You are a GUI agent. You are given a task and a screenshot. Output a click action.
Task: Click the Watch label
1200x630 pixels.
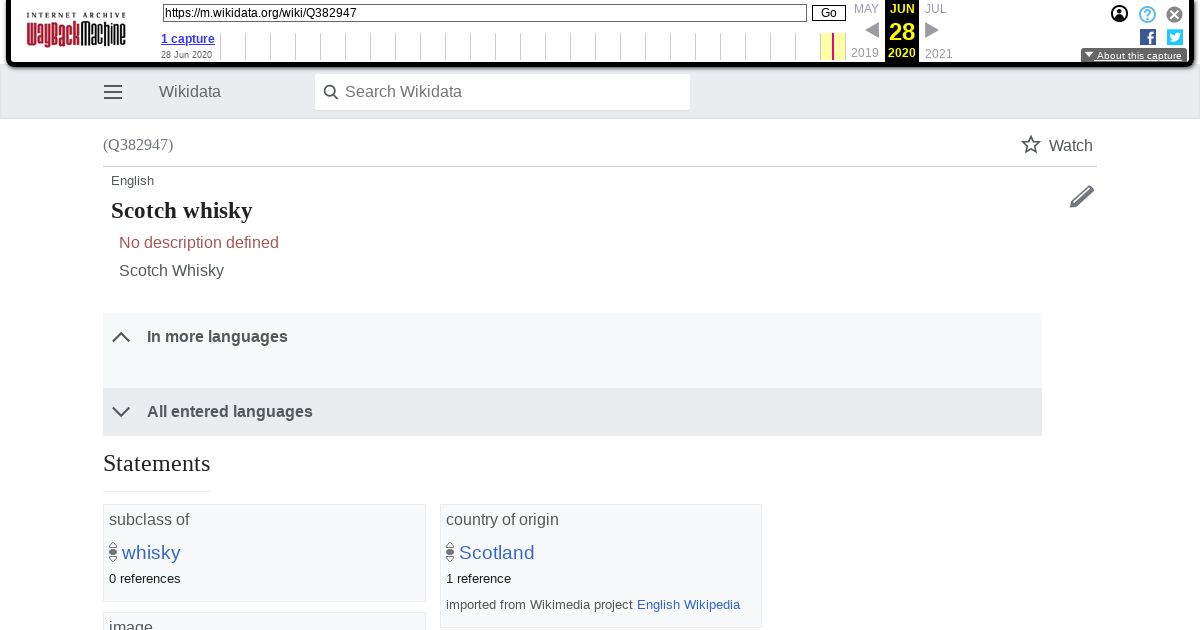[x=1070, y=145]
